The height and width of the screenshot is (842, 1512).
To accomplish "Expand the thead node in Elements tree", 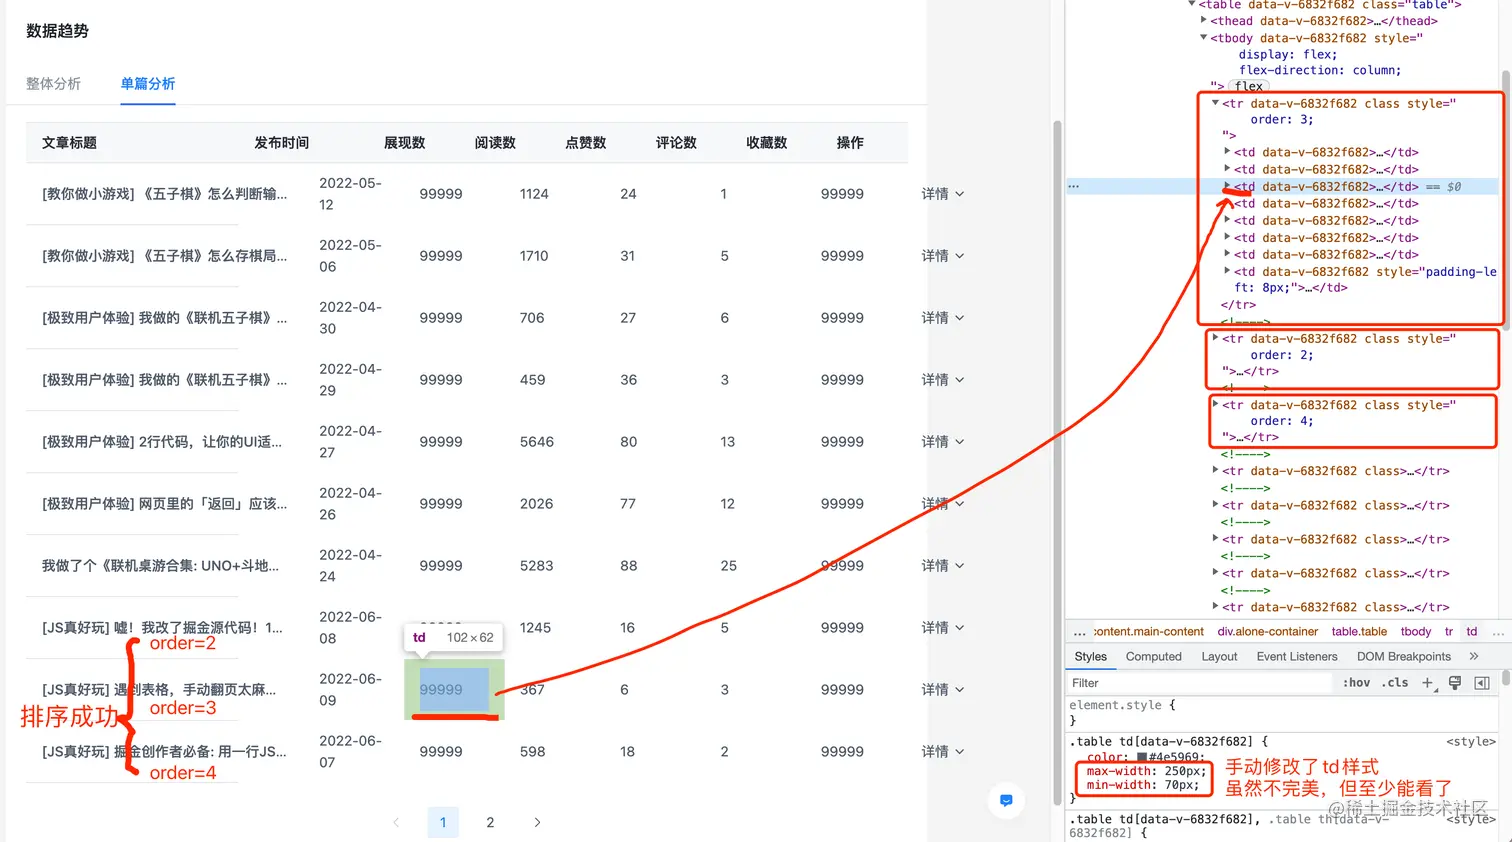I will pos(1204,21).
